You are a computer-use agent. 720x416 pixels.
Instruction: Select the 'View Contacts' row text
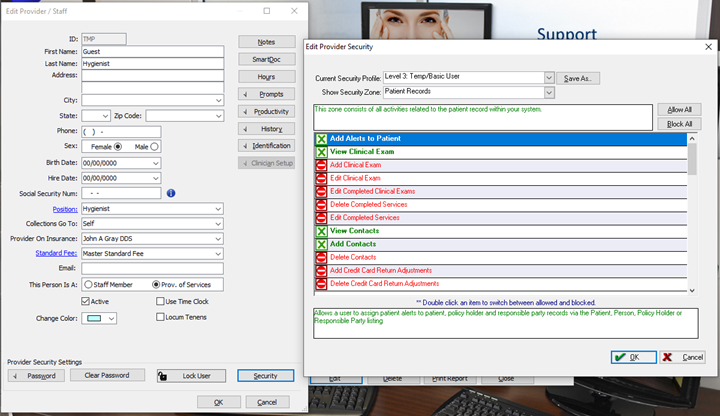pyautogui.click(x=354, y=231)
